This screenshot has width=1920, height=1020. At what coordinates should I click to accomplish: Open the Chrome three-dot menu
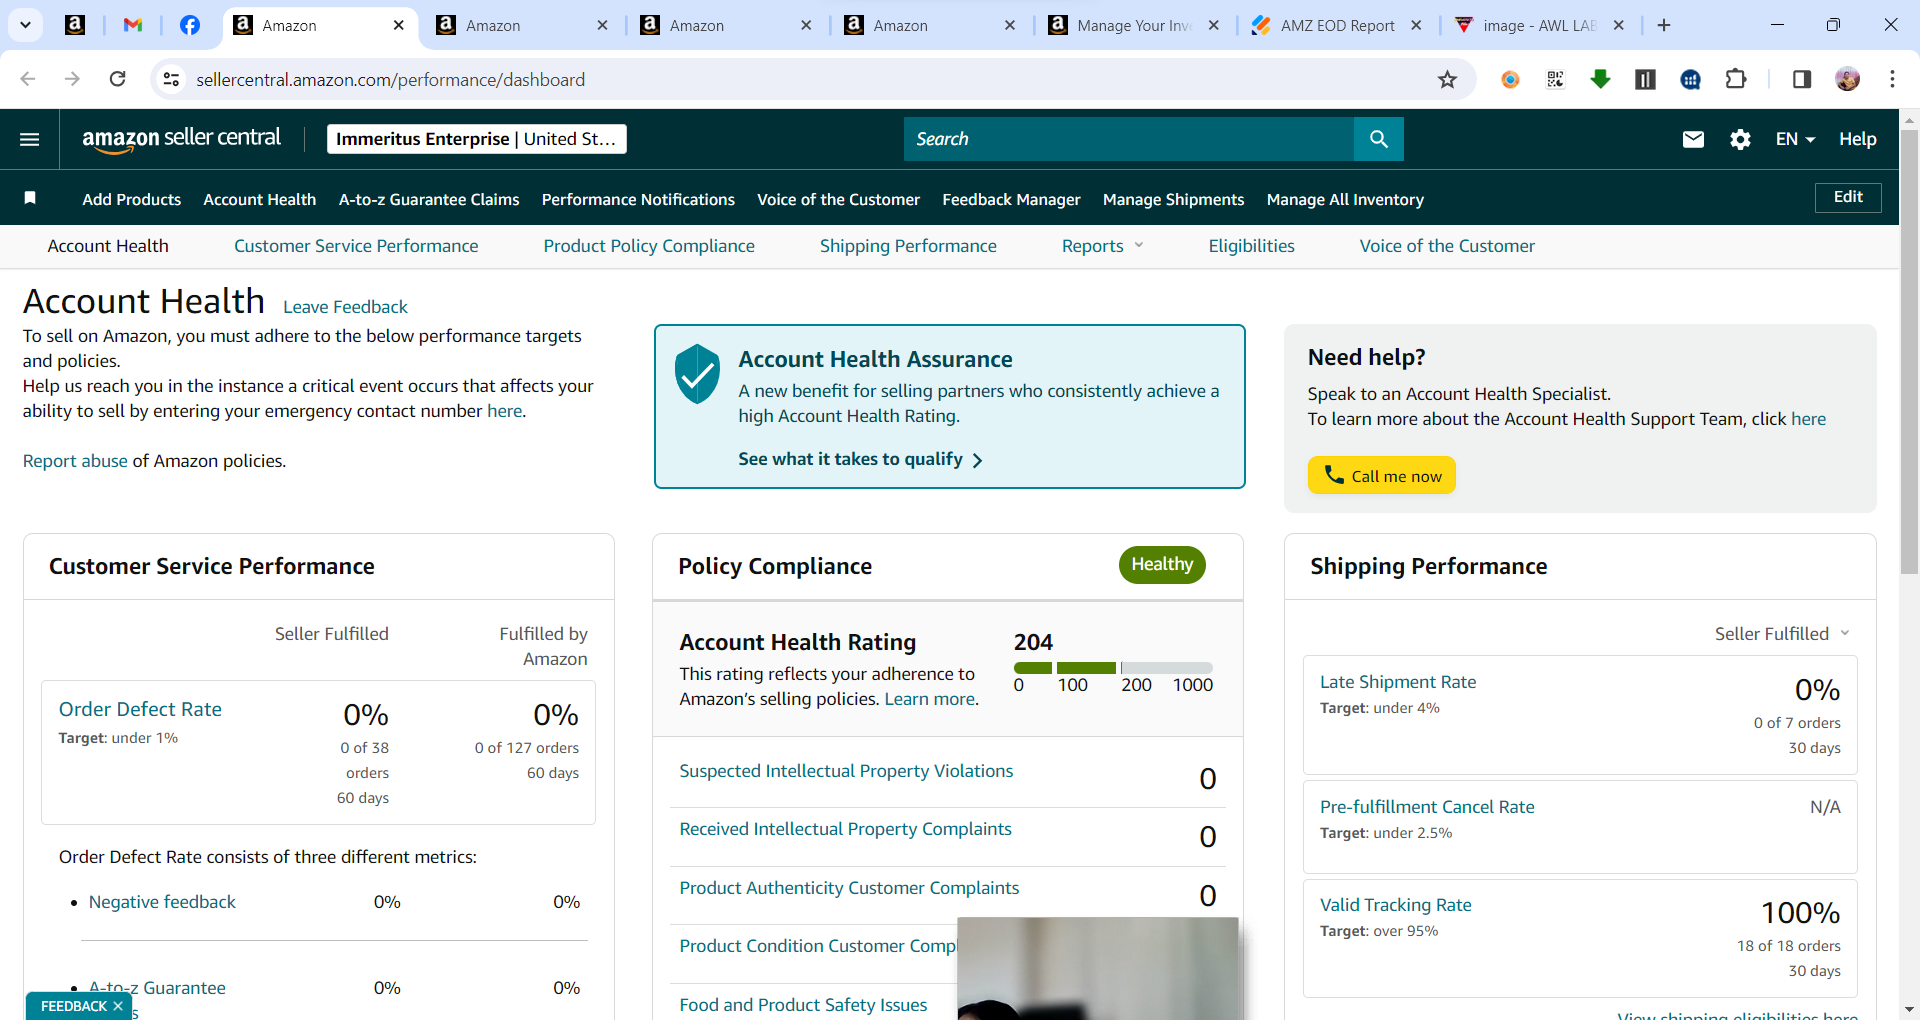click(x=1892, y=79)
